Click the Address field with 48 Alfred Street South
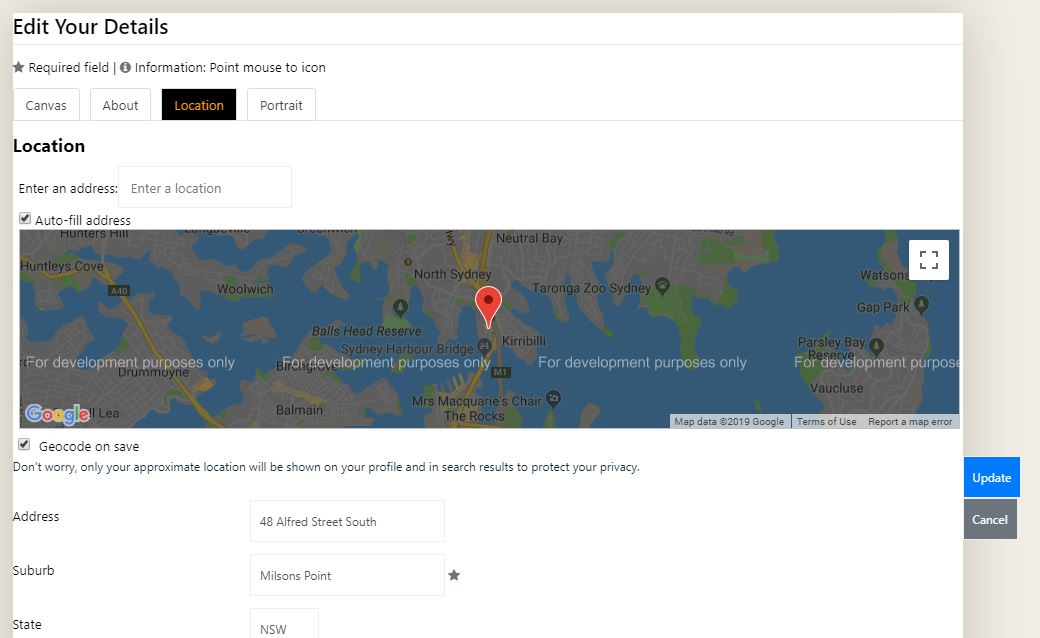The height and width of the screenshot is (638, 1040). (347, 521)
